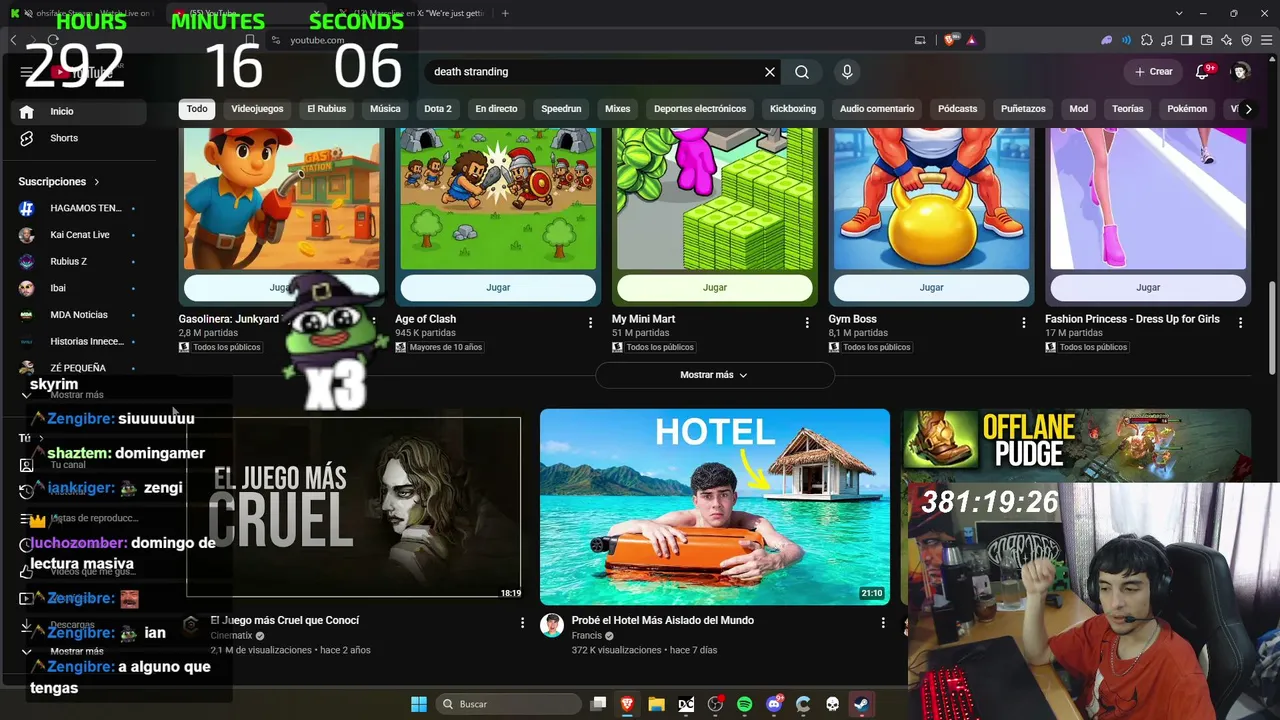This screenshot has height=720, width=1280.
Task: Select the Pokémon filter chip
Action: click(1187, 109)
